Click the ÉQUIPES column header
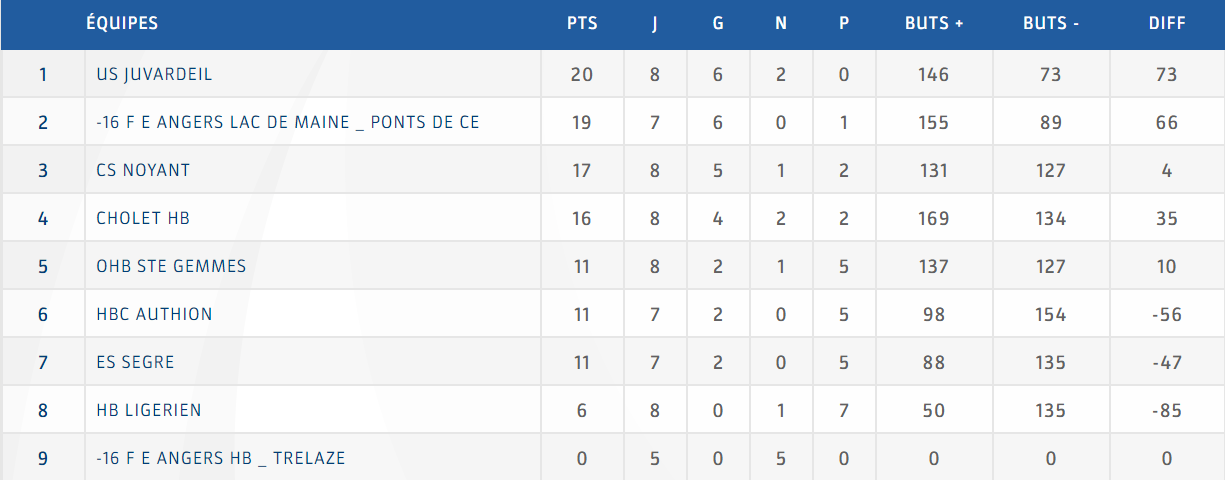Screen dimensions: 1225x480 122,23
